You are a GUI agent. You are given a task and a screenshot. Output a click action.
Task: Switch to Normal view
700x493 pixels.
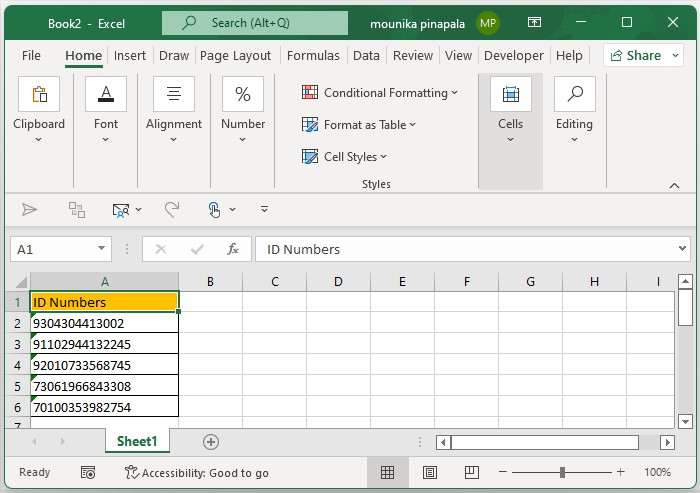pyautogui.click(x=388, y=472)
